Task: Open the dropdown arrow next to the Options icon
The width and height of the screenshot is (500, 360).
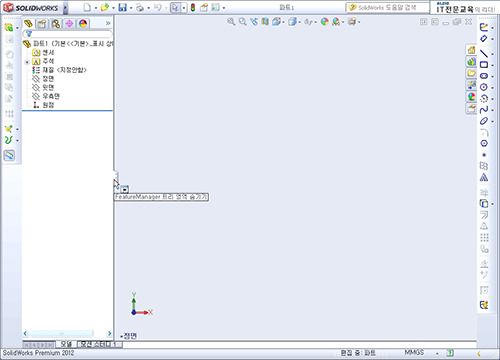Action: (x=224, y=8)
